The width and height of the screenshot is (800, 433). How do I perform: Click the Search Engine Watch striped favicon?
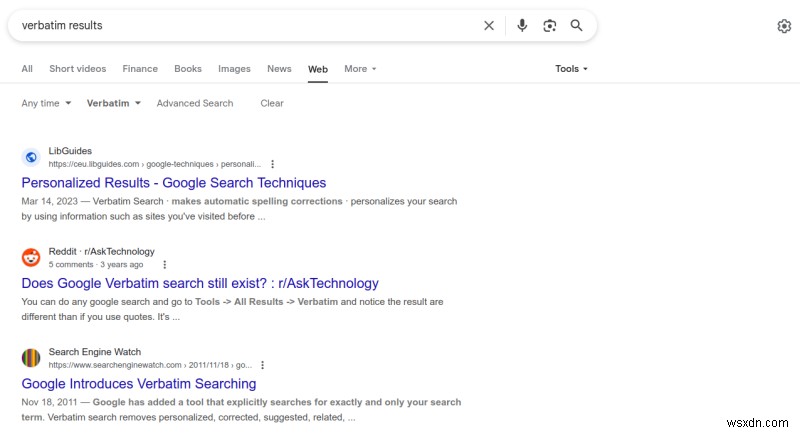click(31, 358)
